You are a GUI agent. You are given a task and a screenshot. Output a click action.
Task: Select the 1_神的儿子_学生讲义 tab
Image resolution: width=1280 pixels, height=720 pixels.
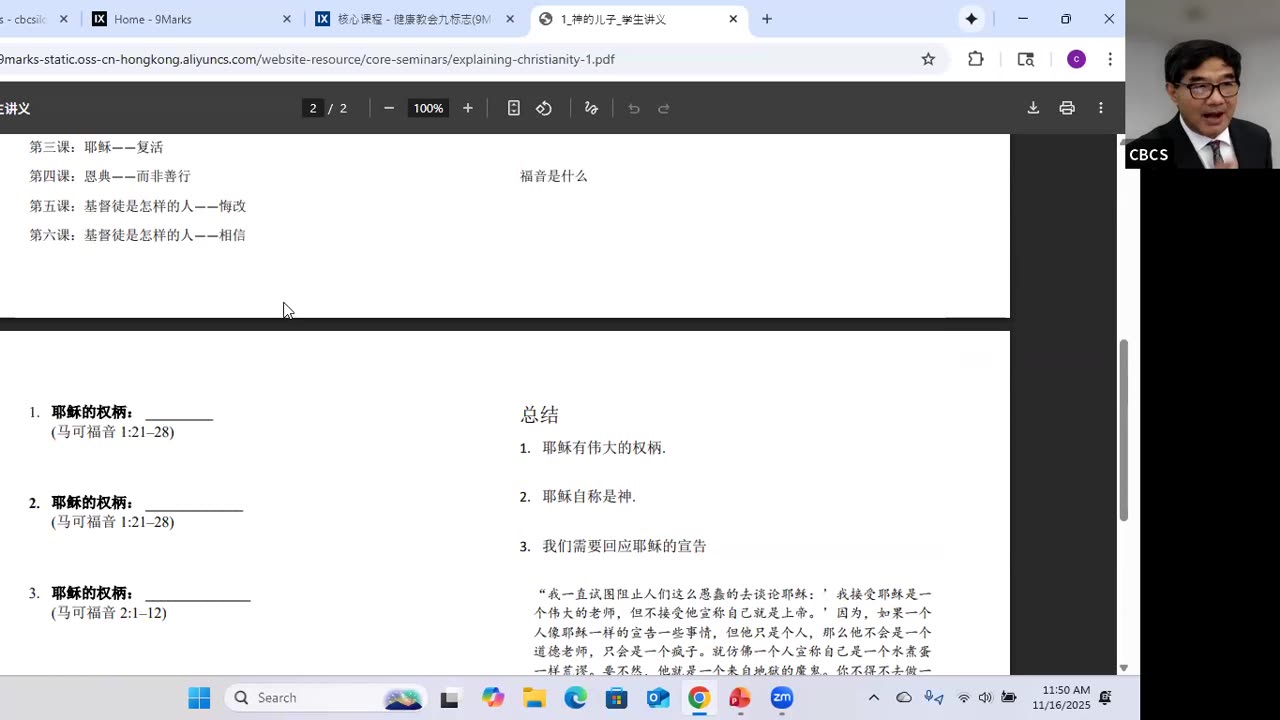[x=638, y=19]
